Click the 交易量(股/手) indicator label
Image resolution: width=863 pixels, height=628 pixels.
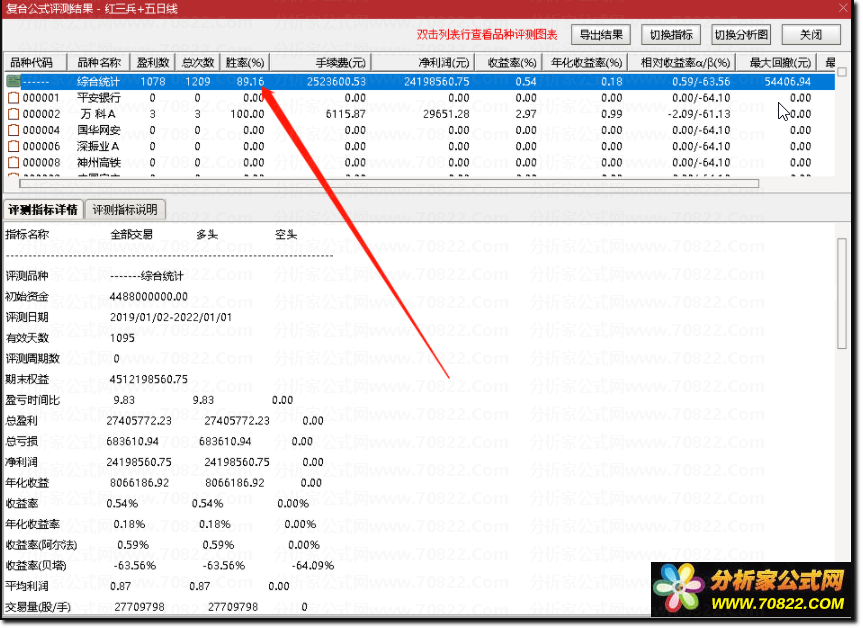tap(37, 607)
